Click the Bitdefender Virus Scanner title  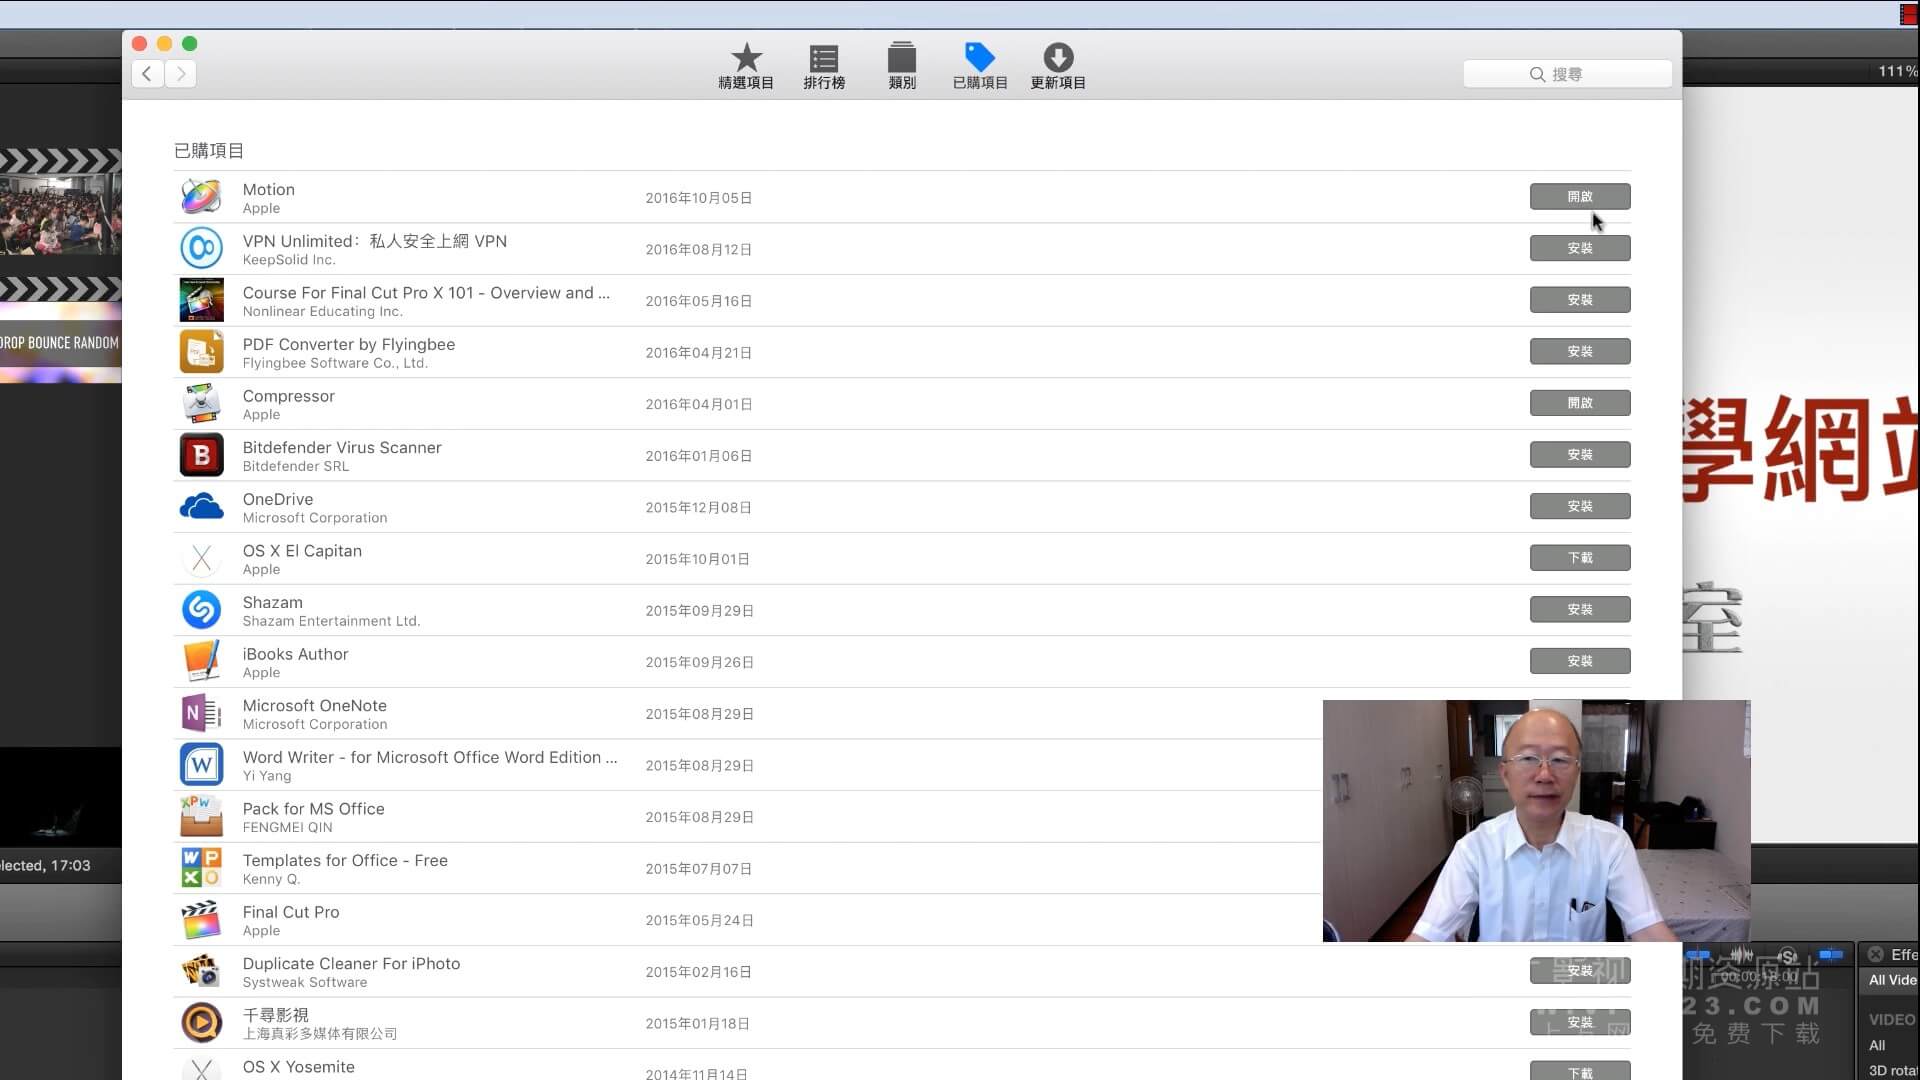[341, 448]
